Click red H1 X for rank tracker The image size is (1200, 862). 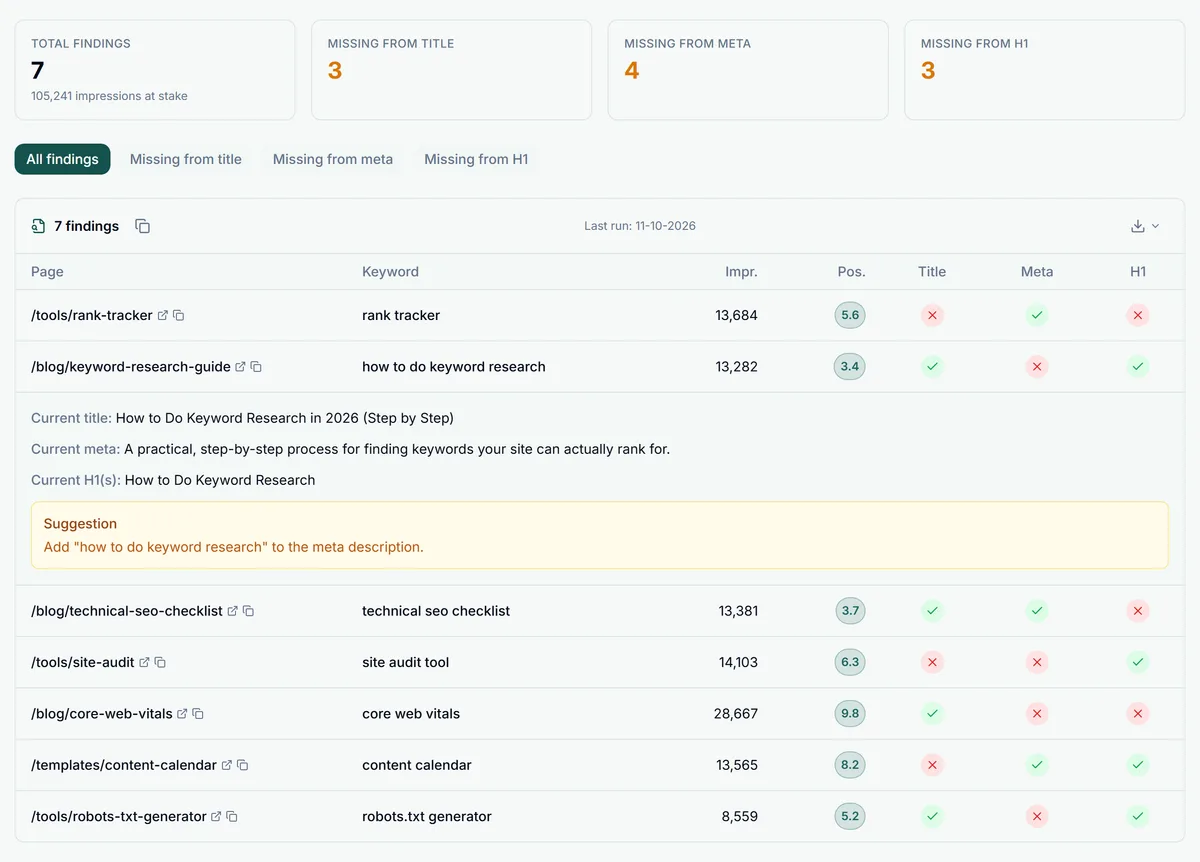[1138, 315]
